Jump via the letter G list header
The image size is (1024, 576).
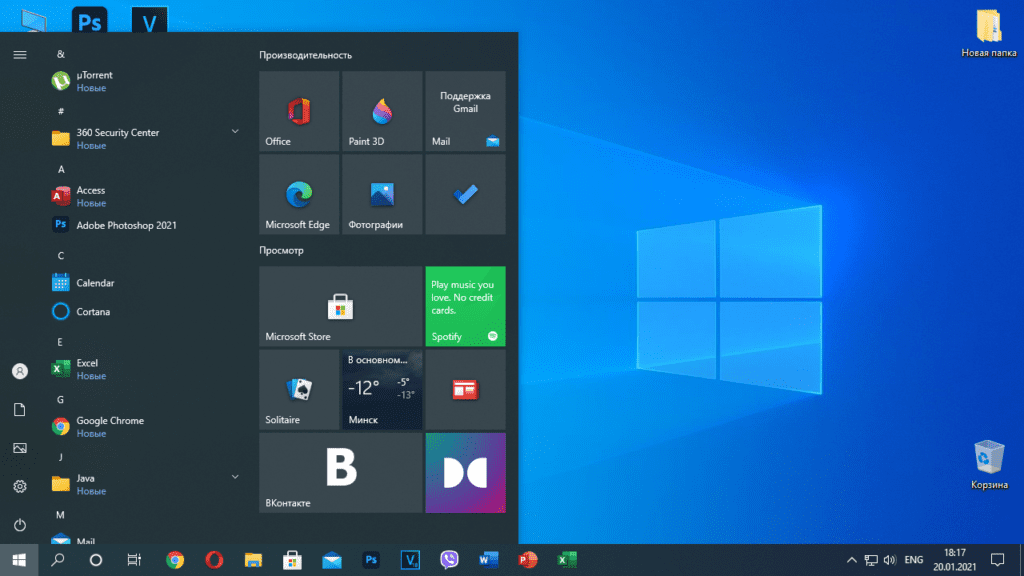click(x=60, y=400)
